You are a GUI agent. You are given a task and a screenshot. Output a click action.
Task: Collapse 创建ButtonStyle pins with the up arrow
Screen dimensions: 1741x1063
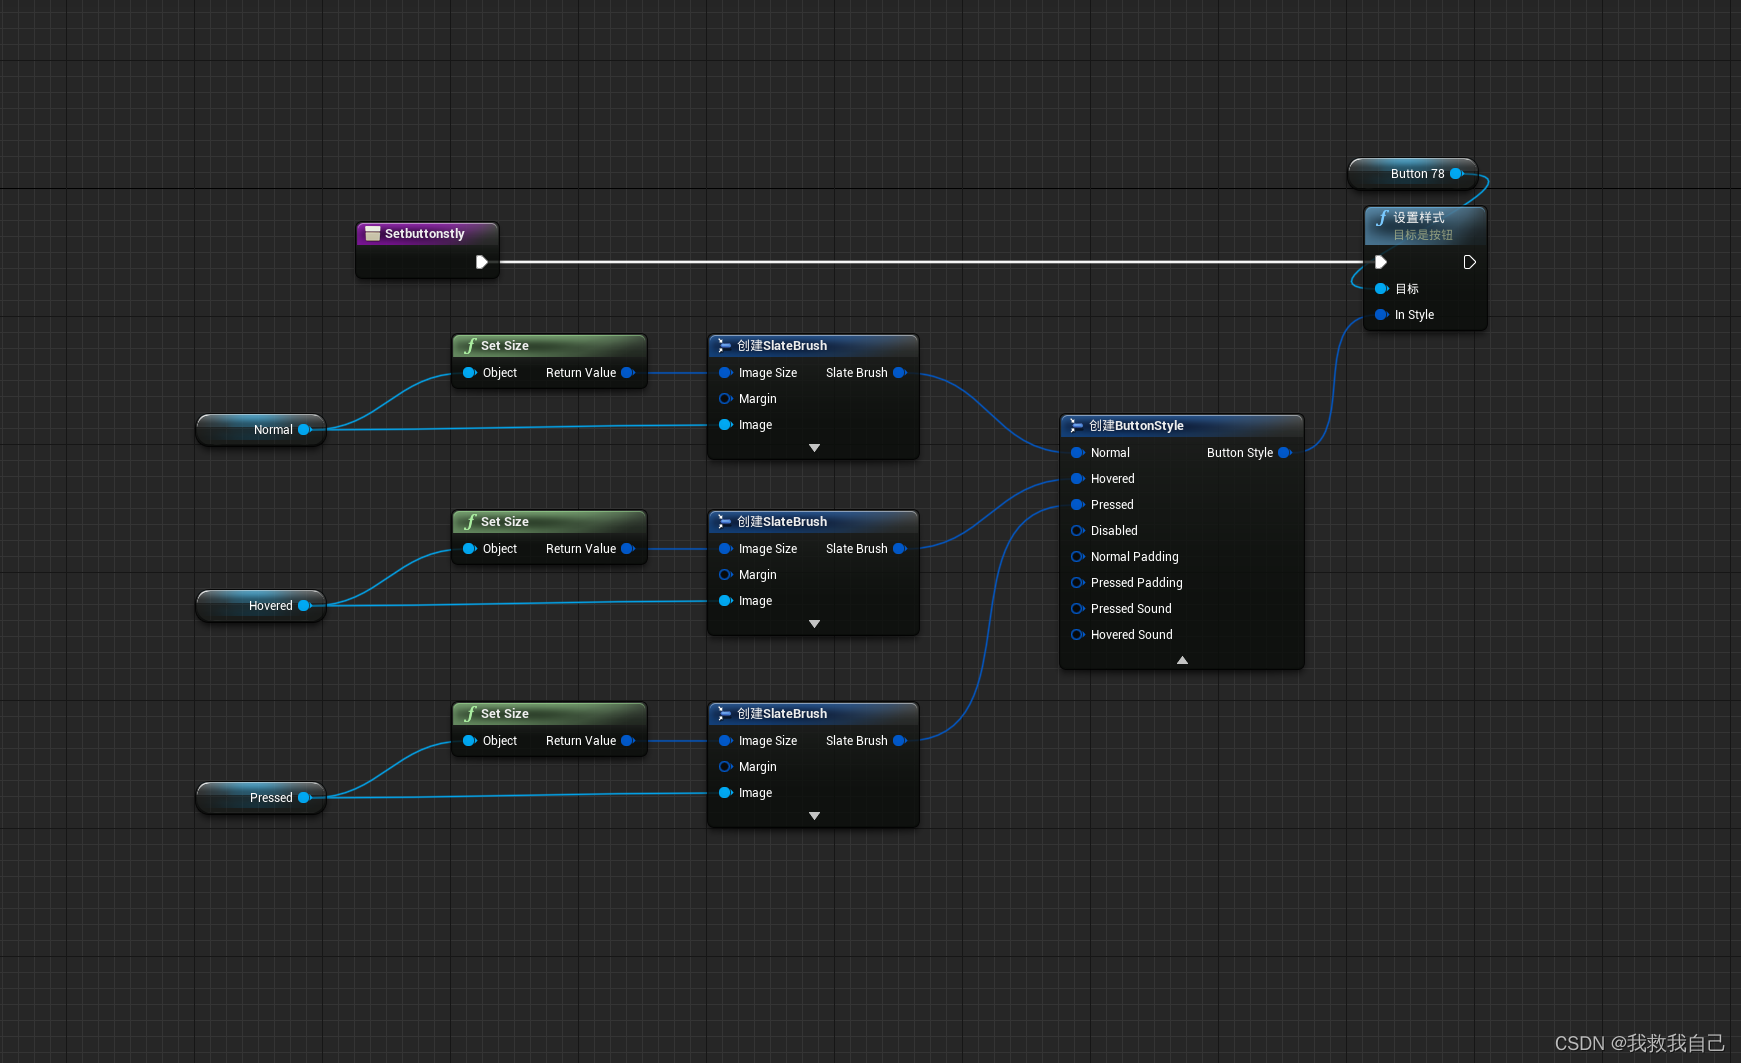(1181, 660)
